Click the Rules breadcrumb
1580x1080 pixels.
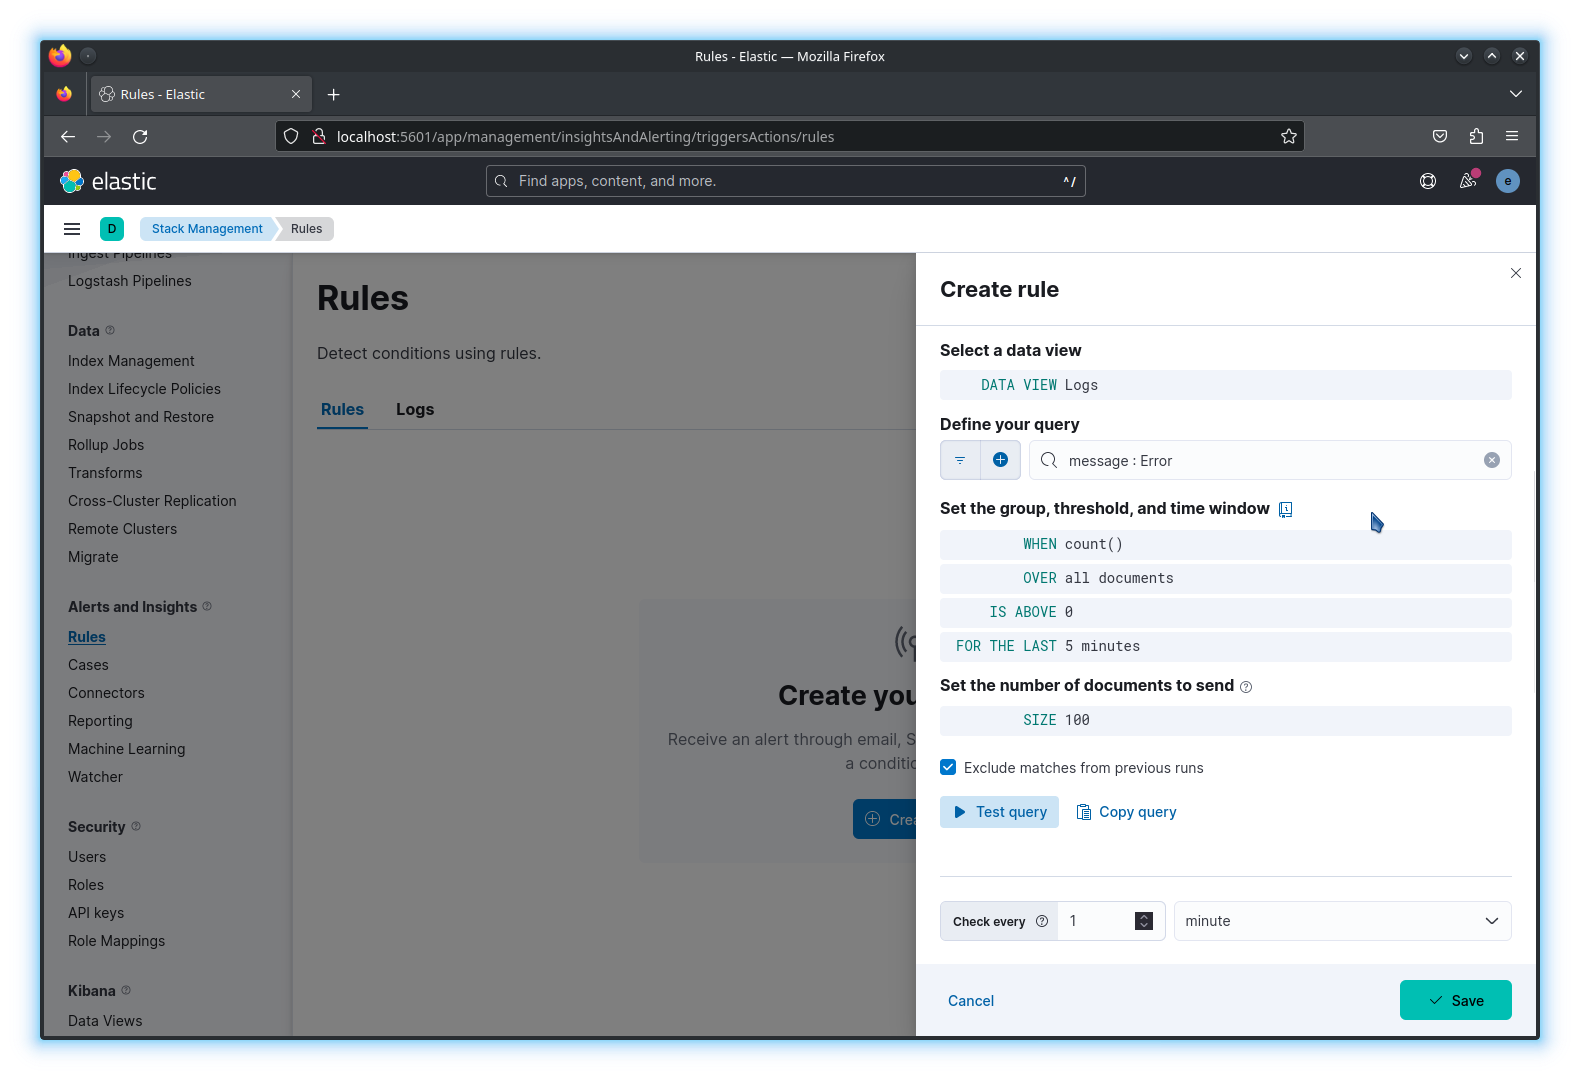tap(306, 229)
